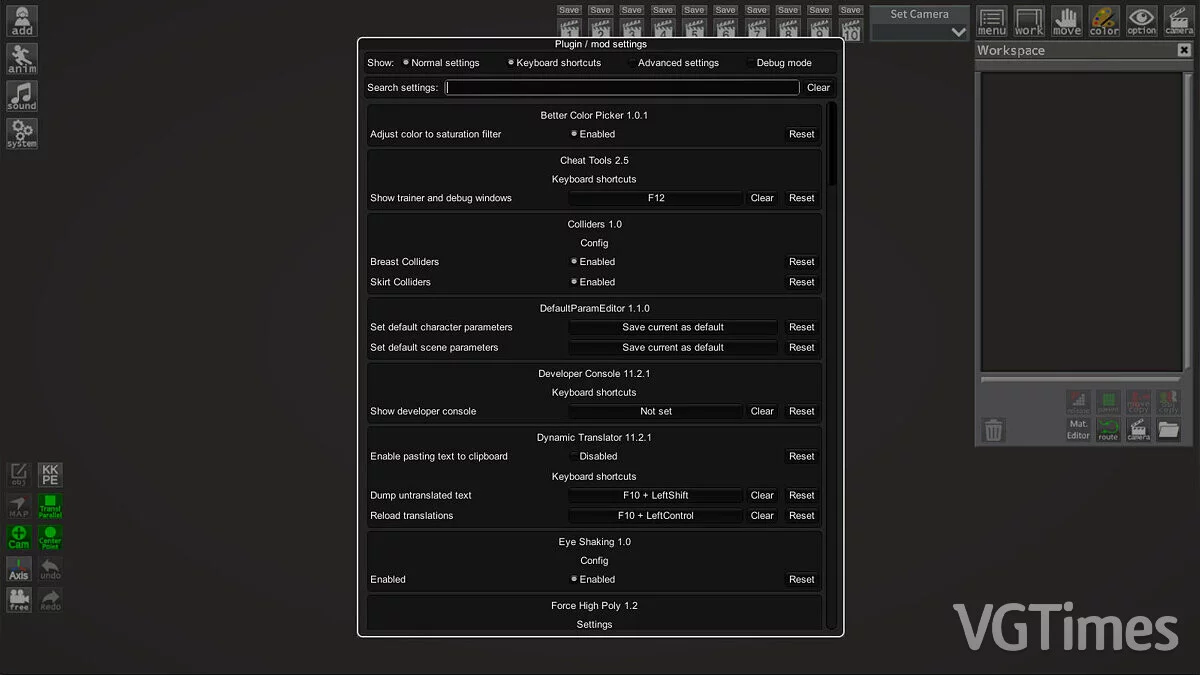
Task: Open the option eye icon
Action: click(x=1142, y=21)
